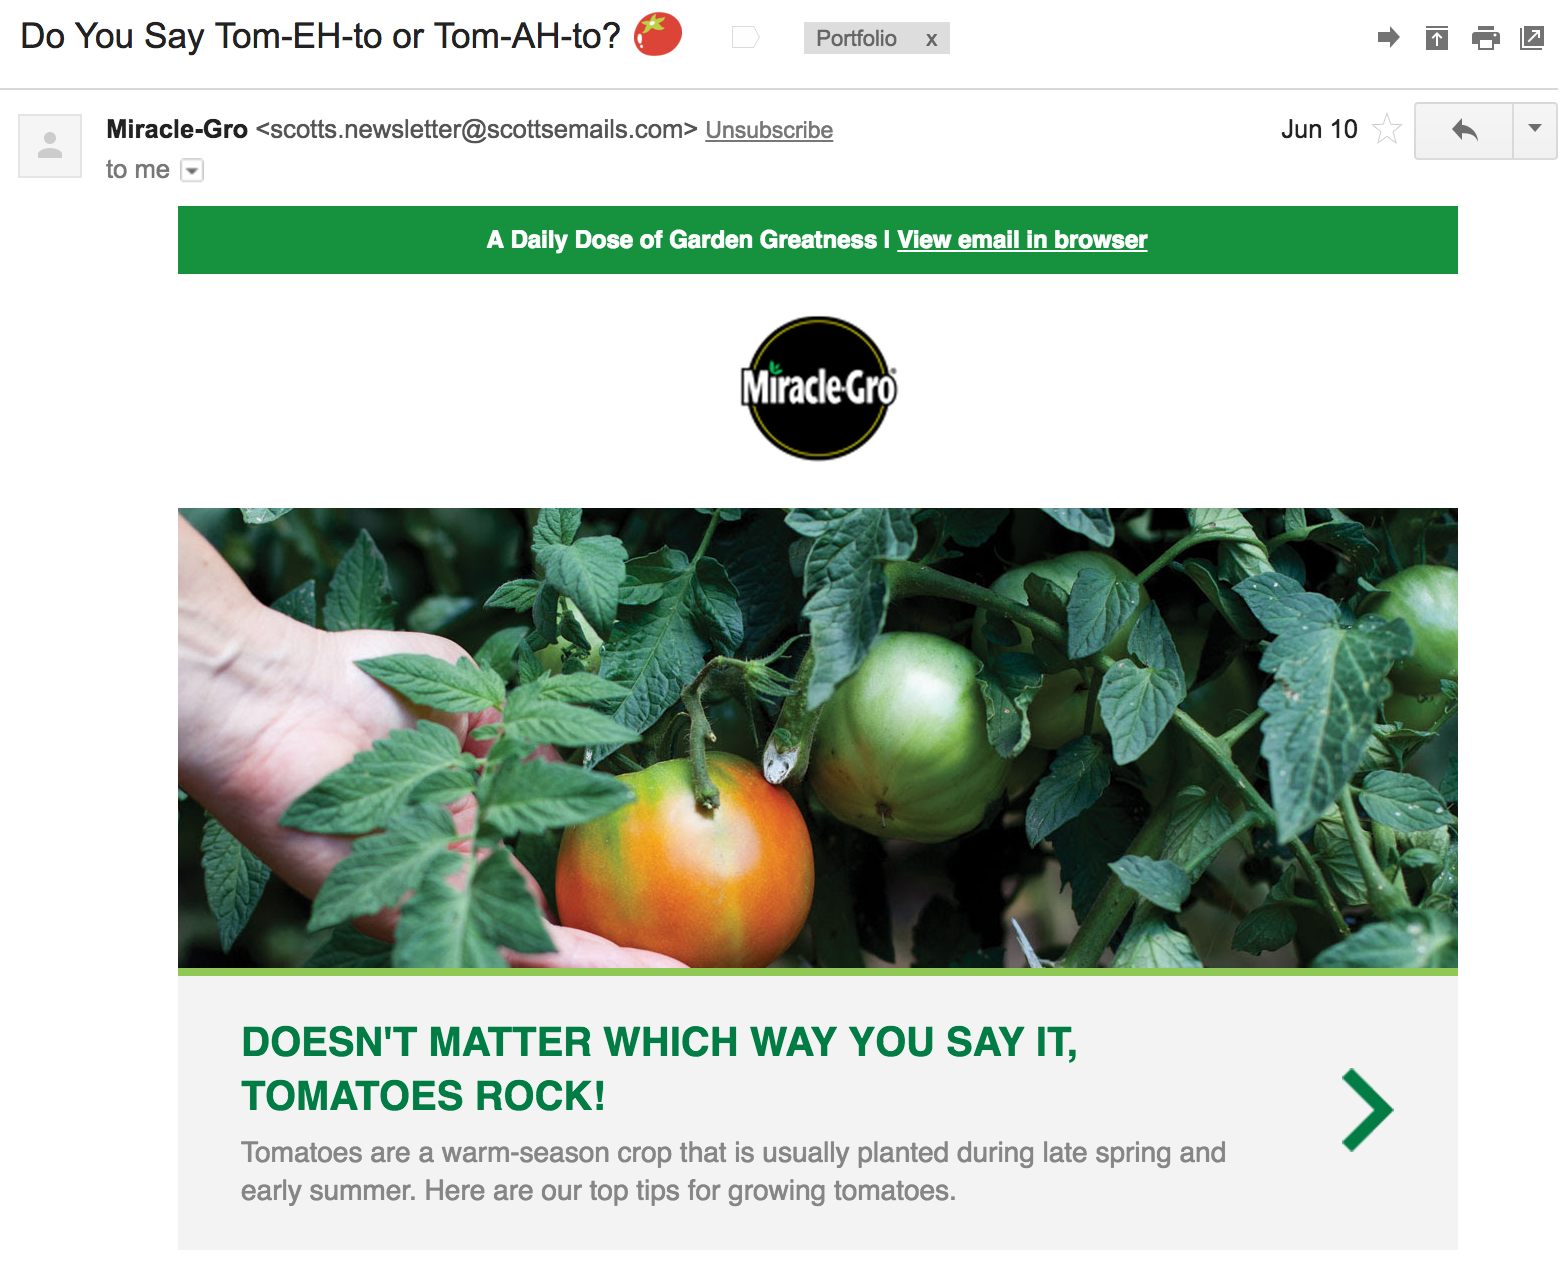Click the forward arrow icon in header
Viewport: 1560px width, 1286px height.
tap(1388, 38)
